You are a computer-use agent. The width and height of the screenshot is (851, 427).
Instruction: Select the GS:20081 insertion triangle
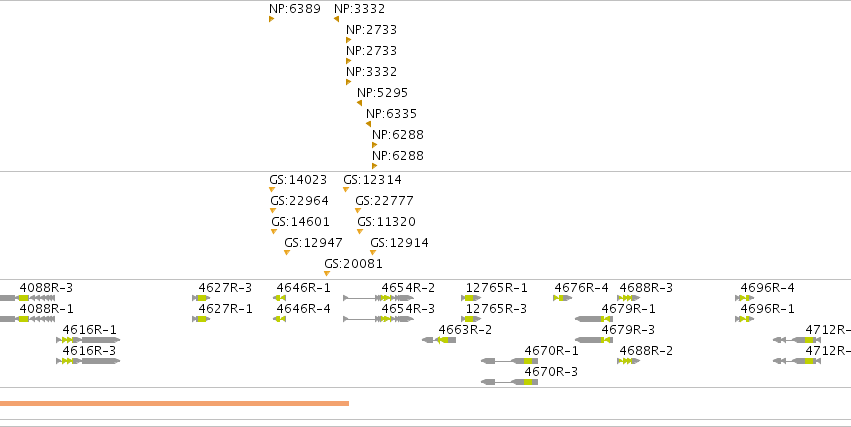pyautogui.click(x=327, y=274)
